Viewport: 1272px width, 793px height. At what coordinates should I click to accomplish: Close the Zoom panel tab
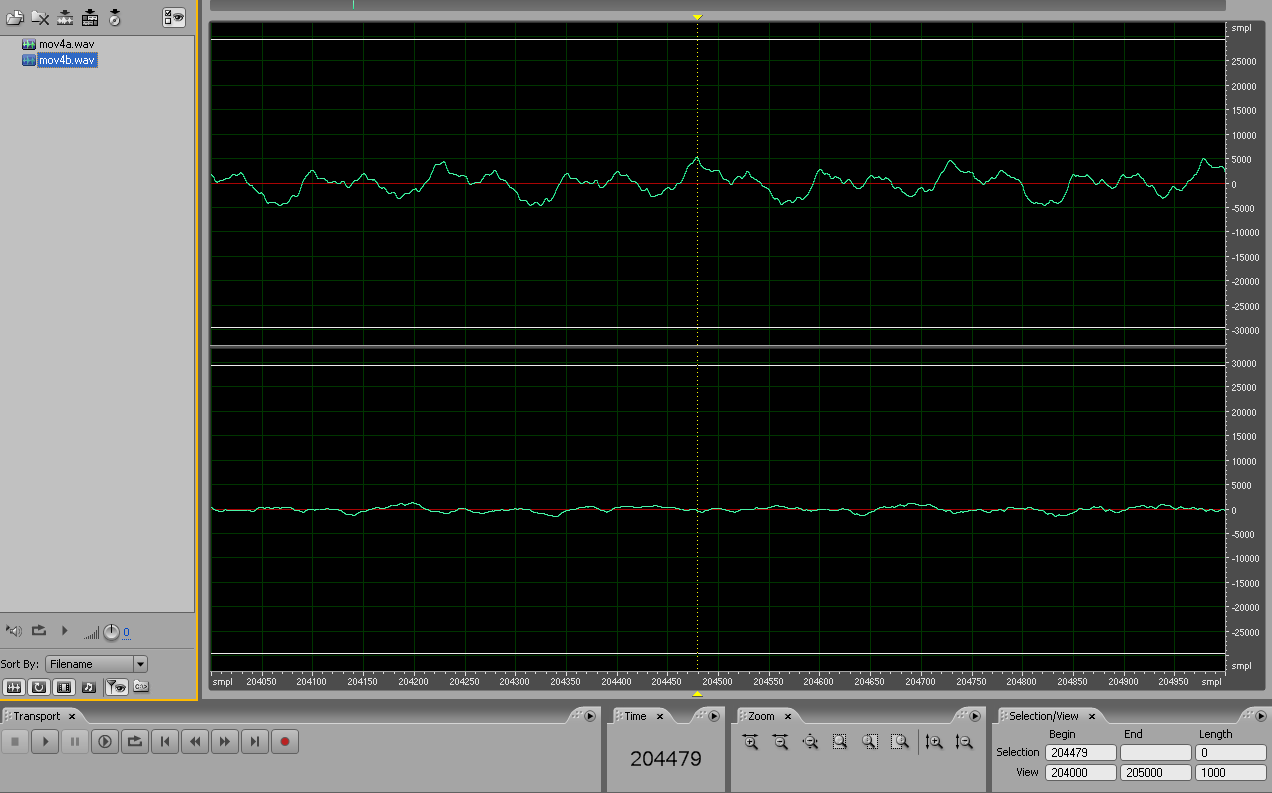coord(787,717)
